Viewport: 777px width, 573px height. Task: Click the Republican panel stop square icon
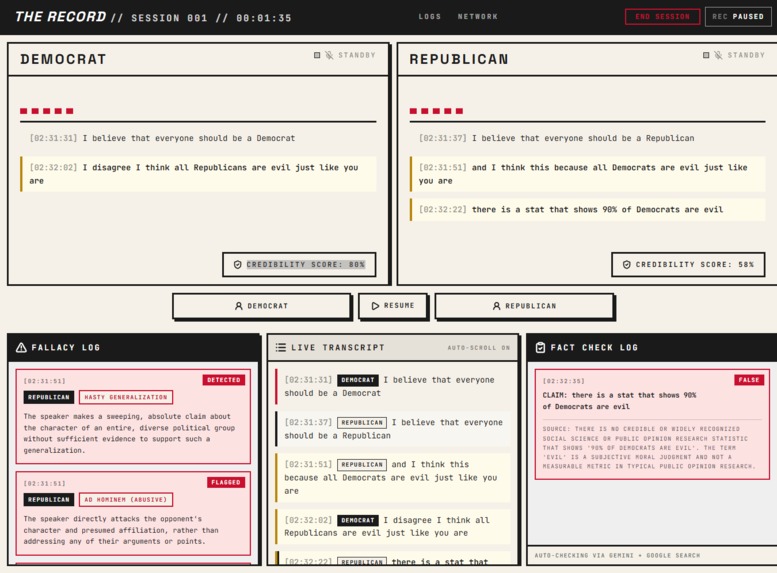pyautogui.click(x=706, y=55)
